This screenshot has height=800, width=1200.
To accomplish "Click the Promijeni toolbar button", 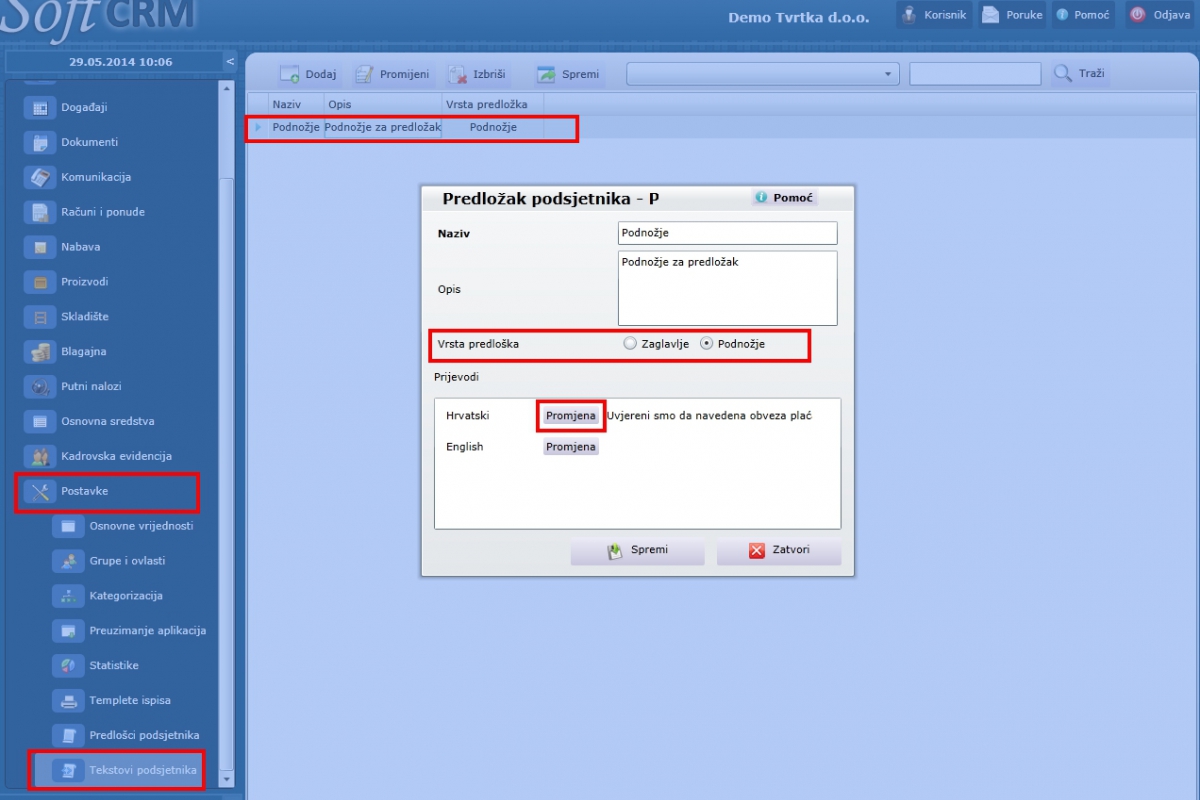I will [x=392, y=74].
